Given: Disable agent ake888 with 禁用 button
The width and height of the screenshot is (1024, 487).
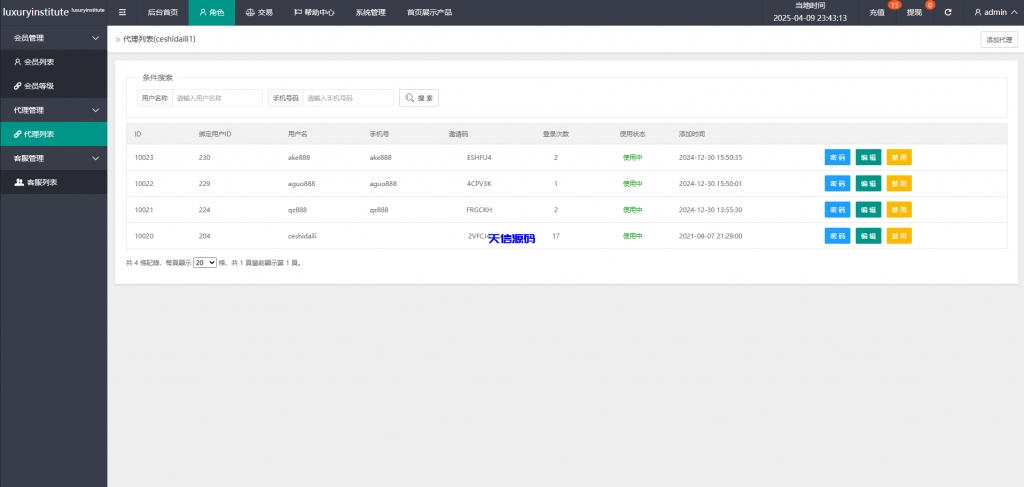Looking at the screenshot, I should point(899,157).
